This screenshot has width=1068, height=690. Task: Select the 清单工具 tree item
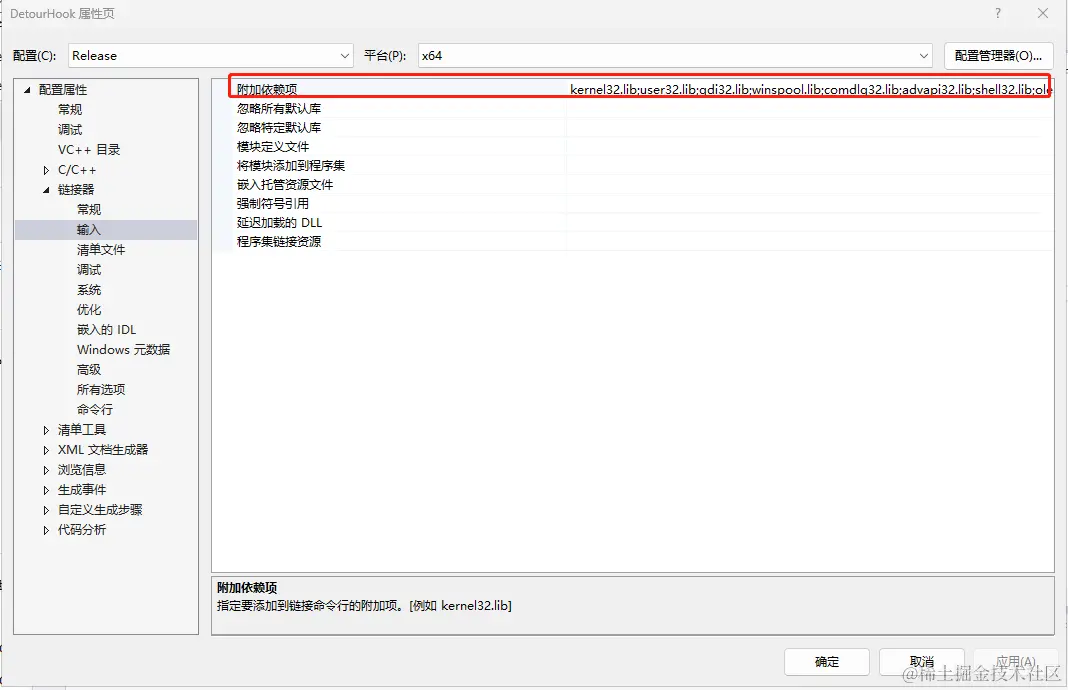[82, 430]
